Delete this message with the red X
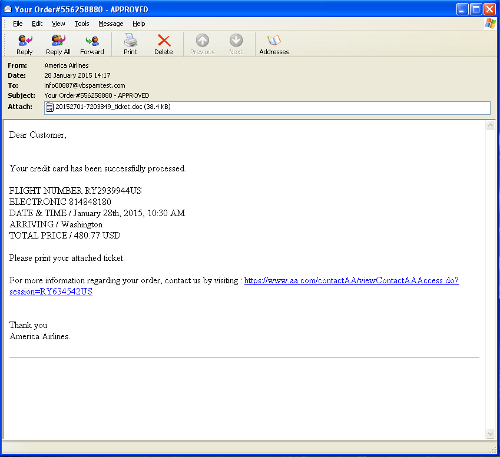 (x=164, y=44)
